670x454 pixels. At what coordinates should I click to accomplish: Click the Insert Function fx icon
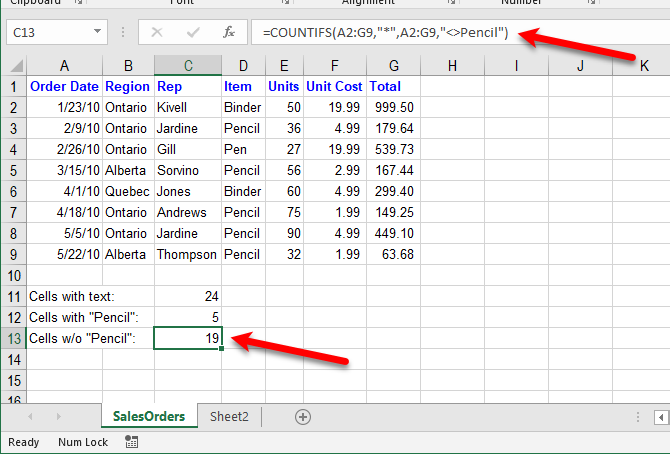coord(228,33)
